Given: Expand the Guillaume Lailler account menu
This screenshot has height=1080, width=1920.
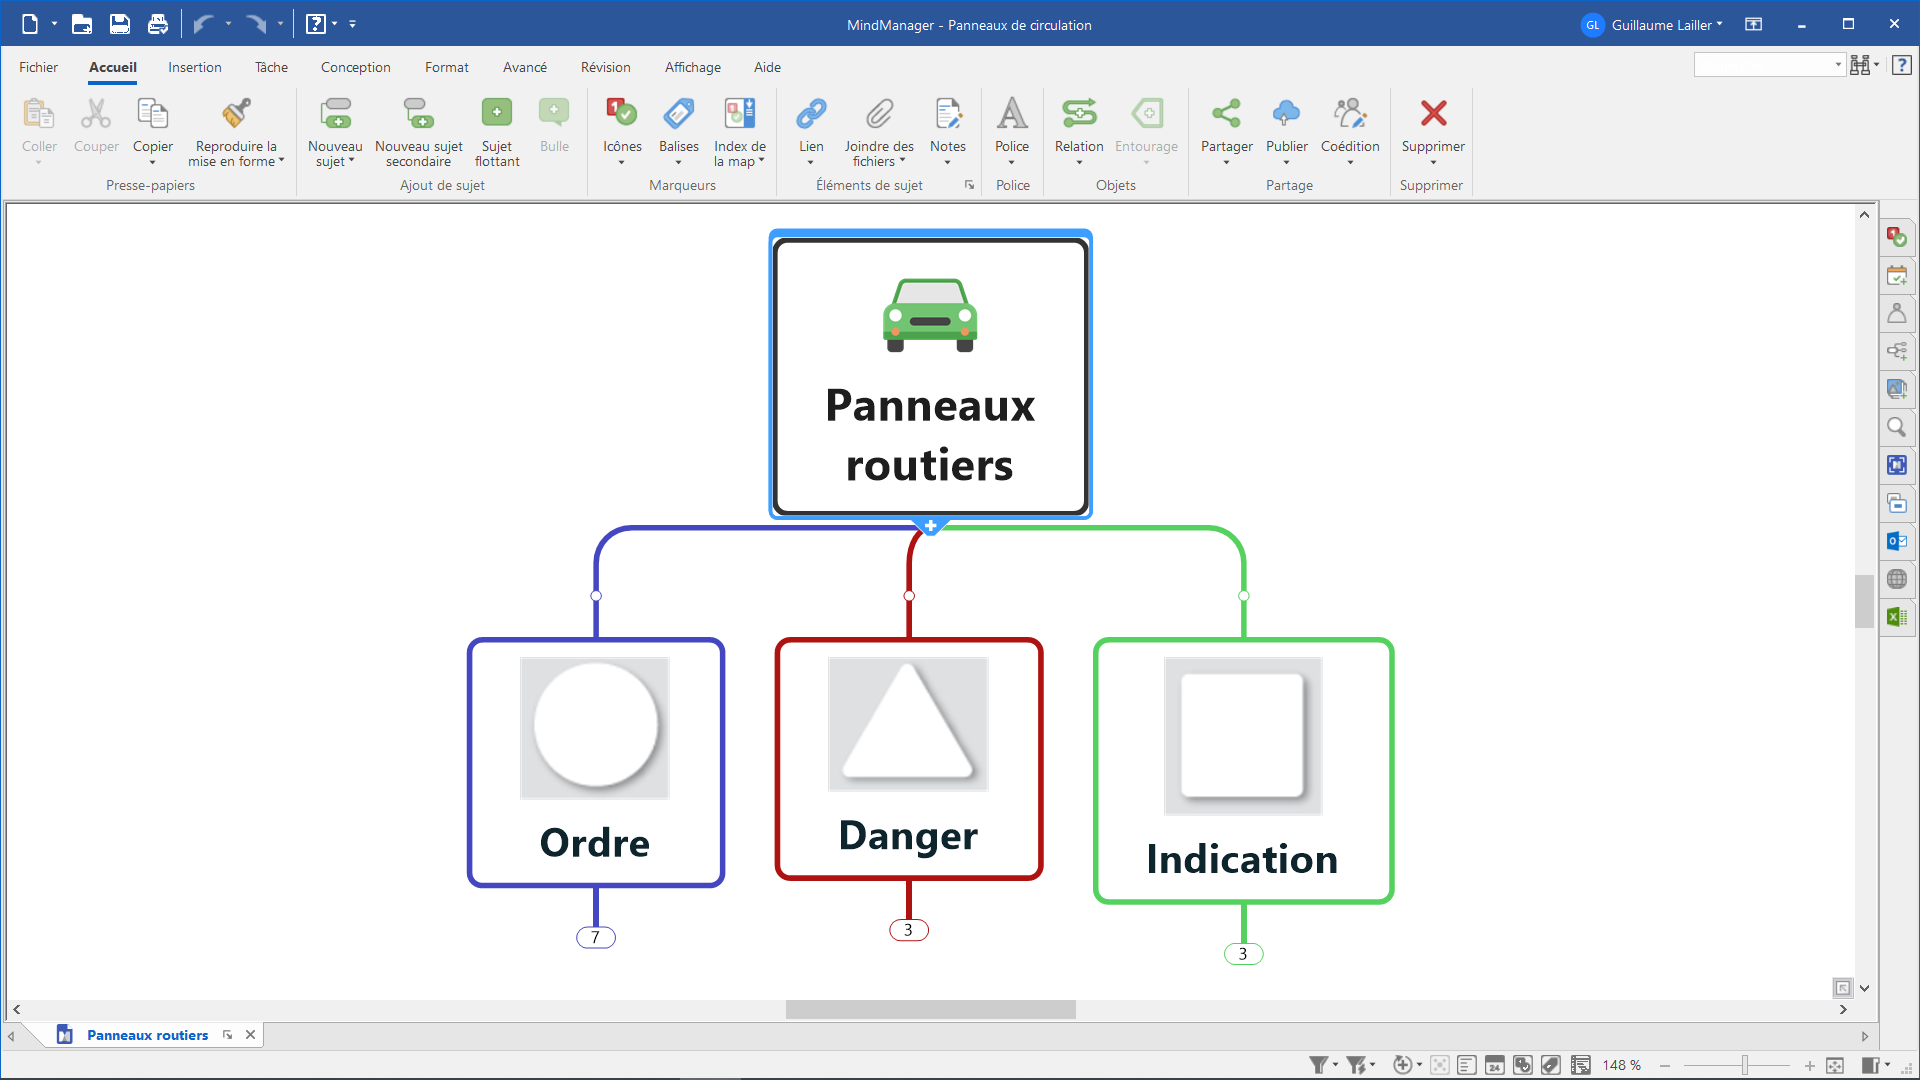Looking at the screenshot, I should [1665, 25].
